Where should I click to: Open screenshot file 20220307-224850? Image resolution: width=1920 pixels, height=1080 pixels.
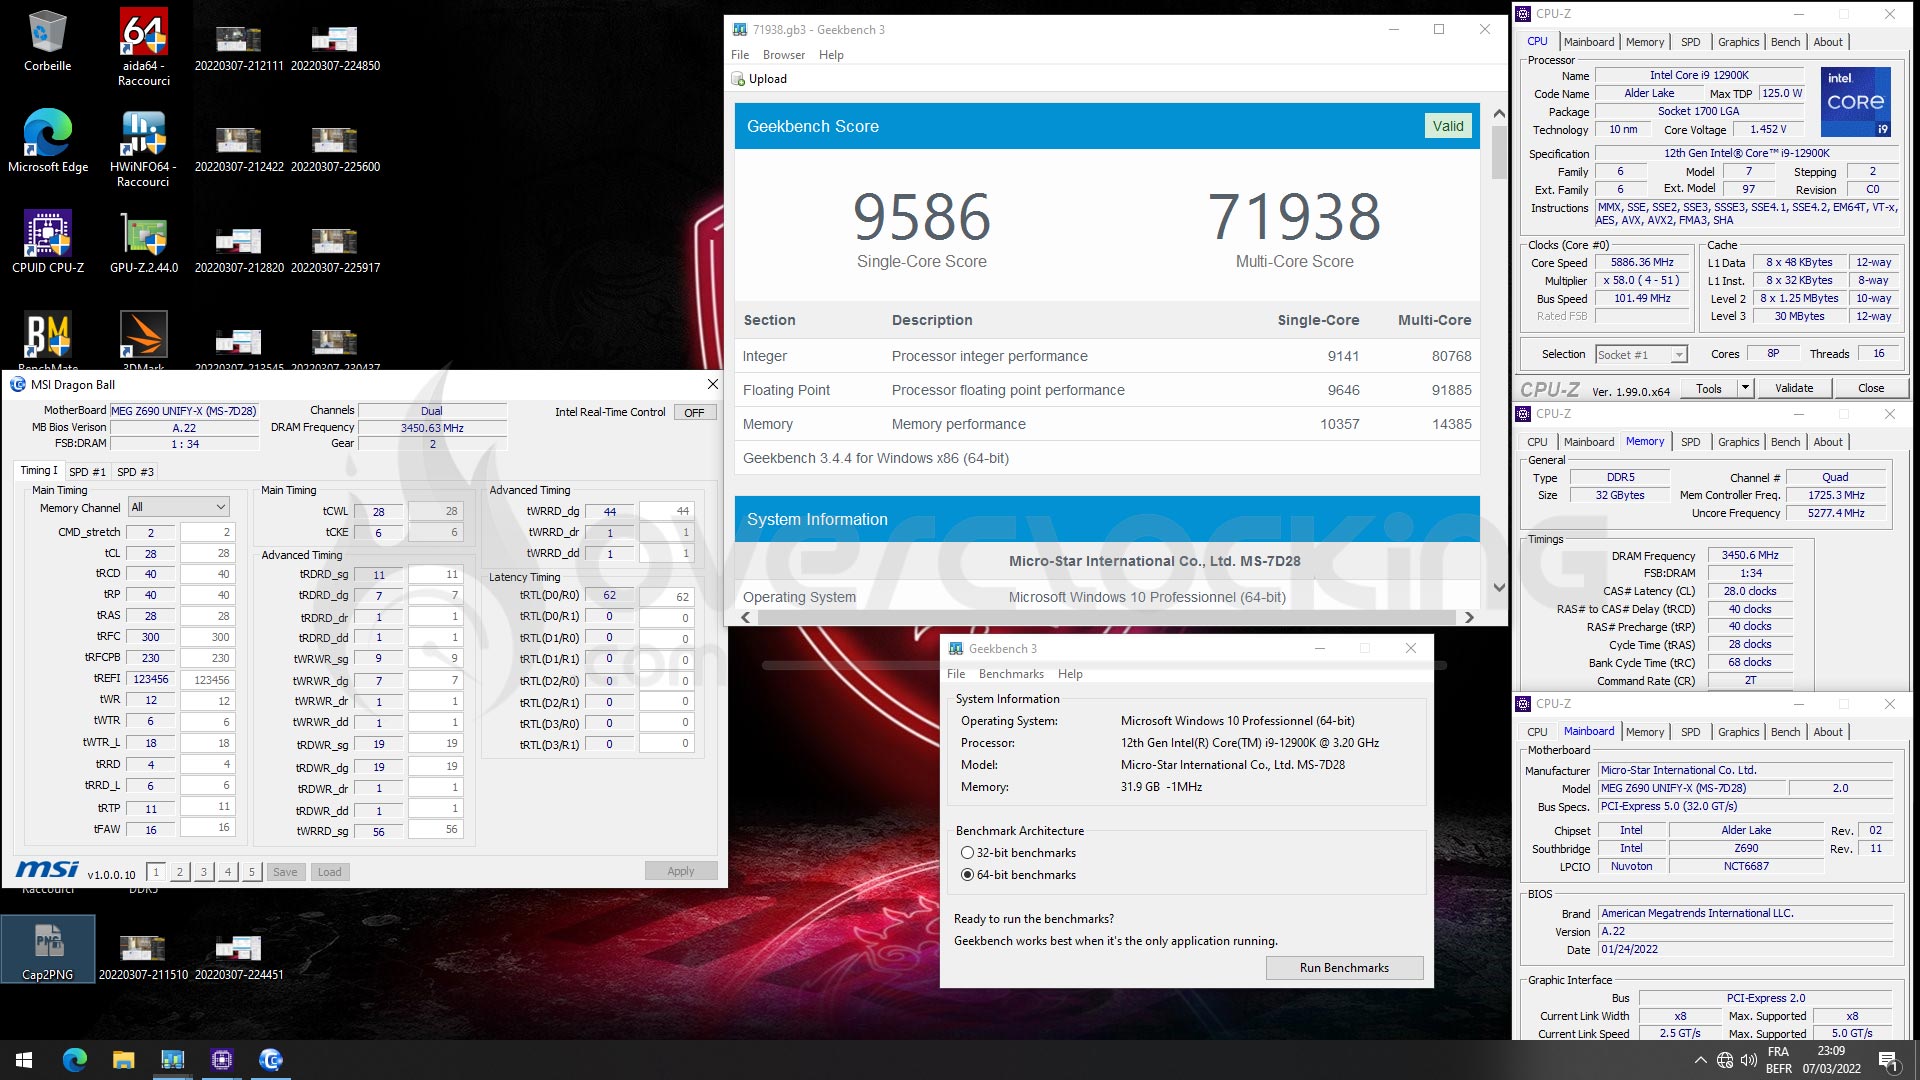335,47
